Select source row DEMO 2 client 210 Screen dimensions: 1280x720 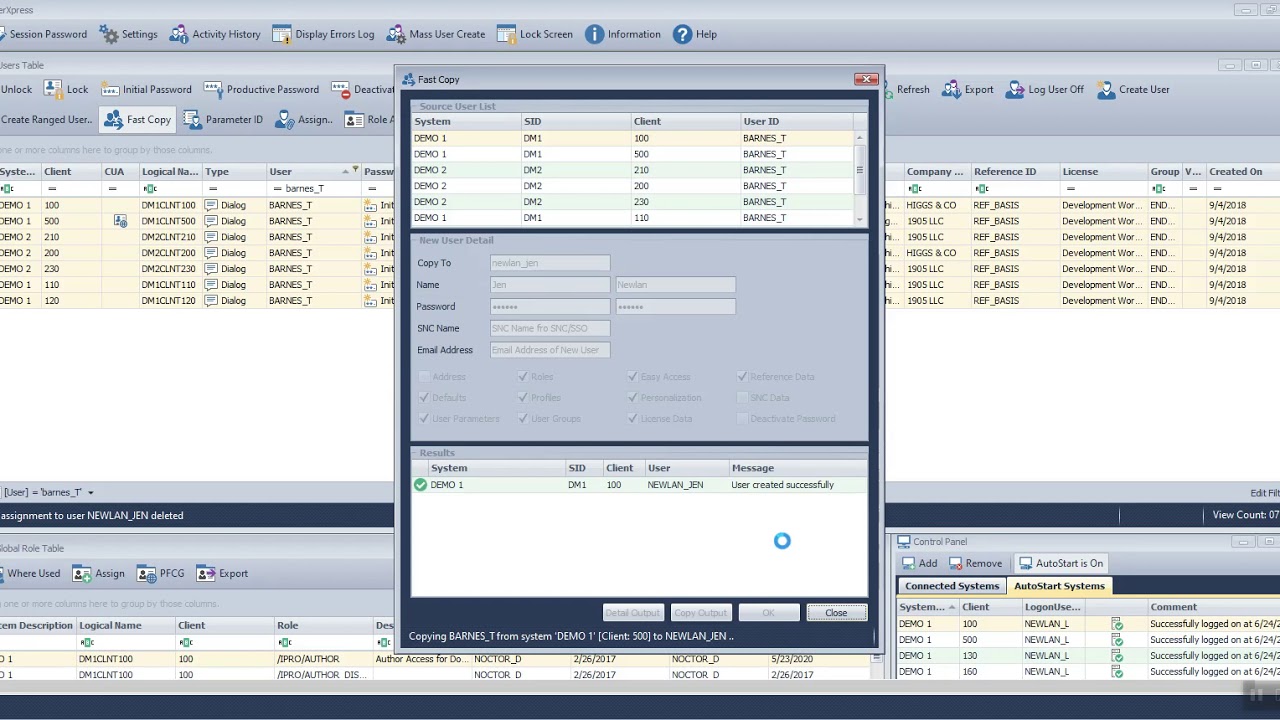click(633, 170)
